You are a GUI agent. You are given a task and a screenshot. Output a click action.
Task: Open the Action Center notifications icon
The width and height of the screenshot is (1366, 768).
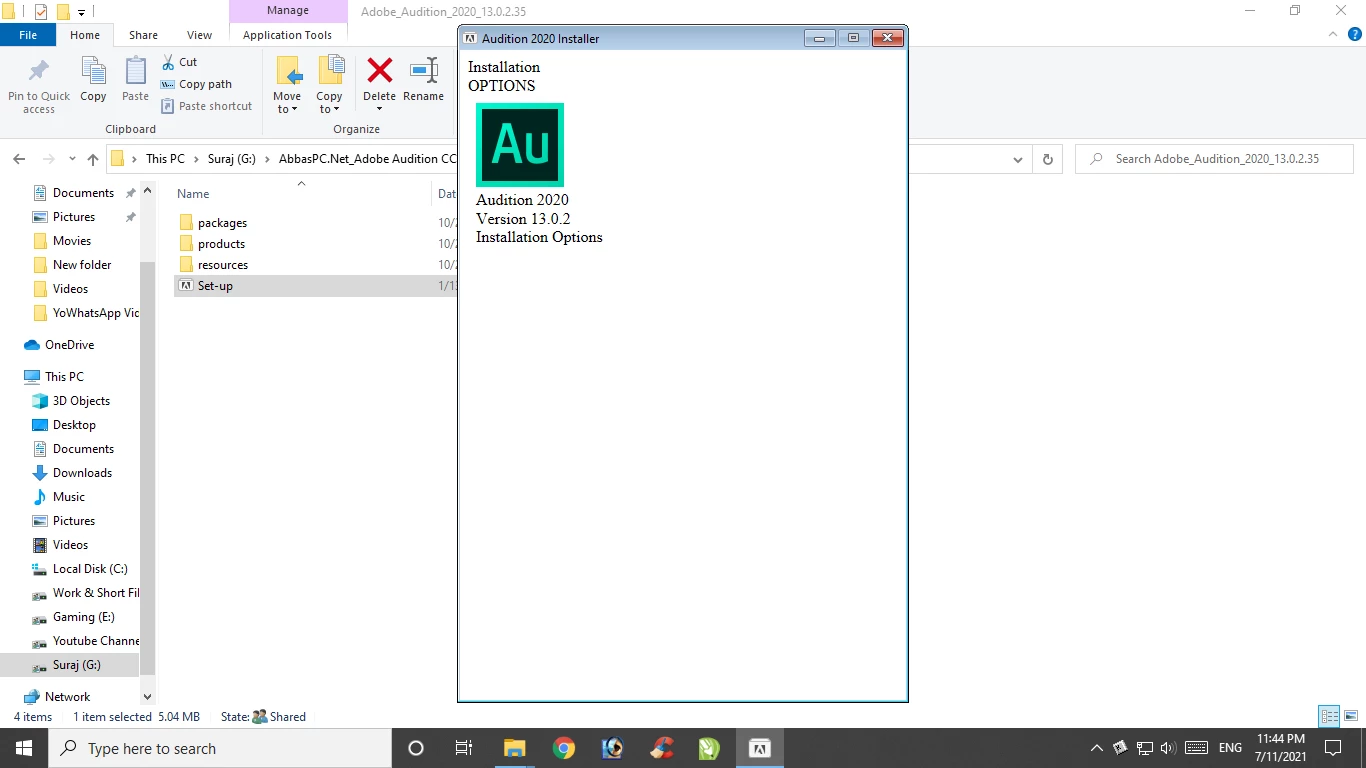[1332, 748]
